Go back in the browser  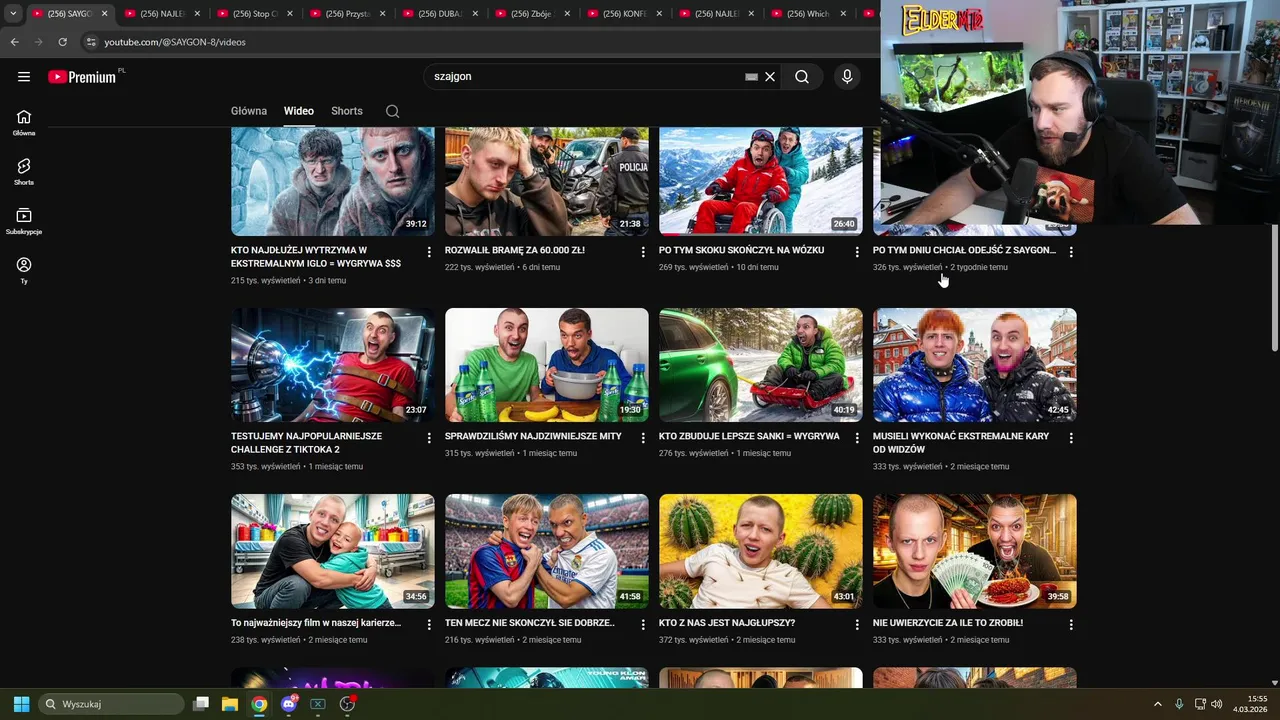tap(14, 42)
